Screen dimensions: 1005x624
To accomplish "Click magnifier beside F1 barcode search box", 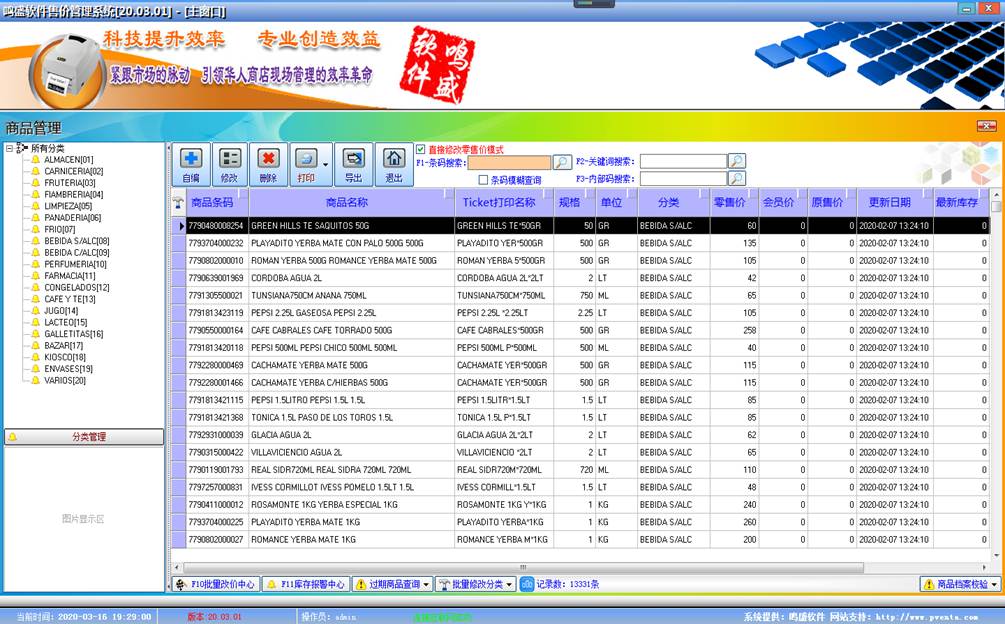I will pos(562,162).
